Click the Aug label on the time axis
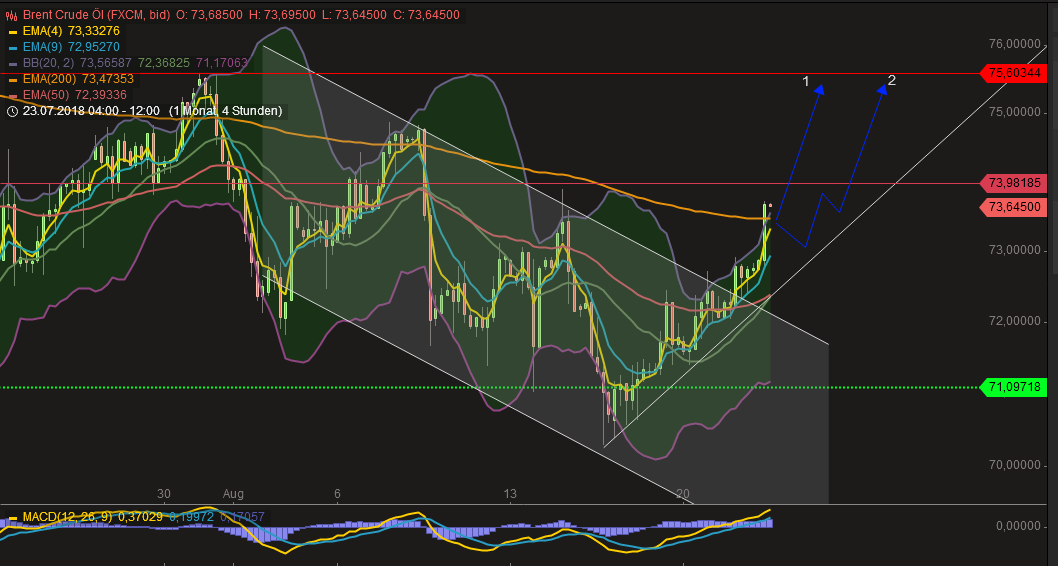The width and height of the screenshot is (1058, 566). pyautogui.click(x=233, y=494)
